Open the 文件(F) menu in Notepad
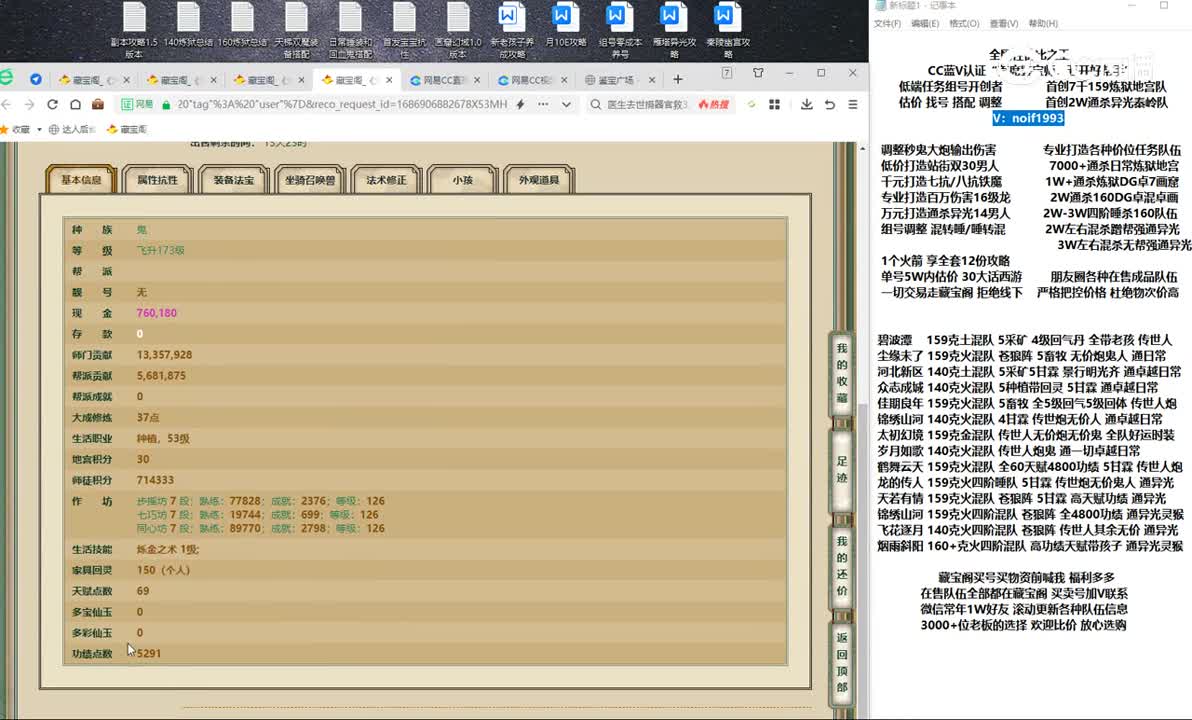The image size is (1192, 720). [887, 24]
